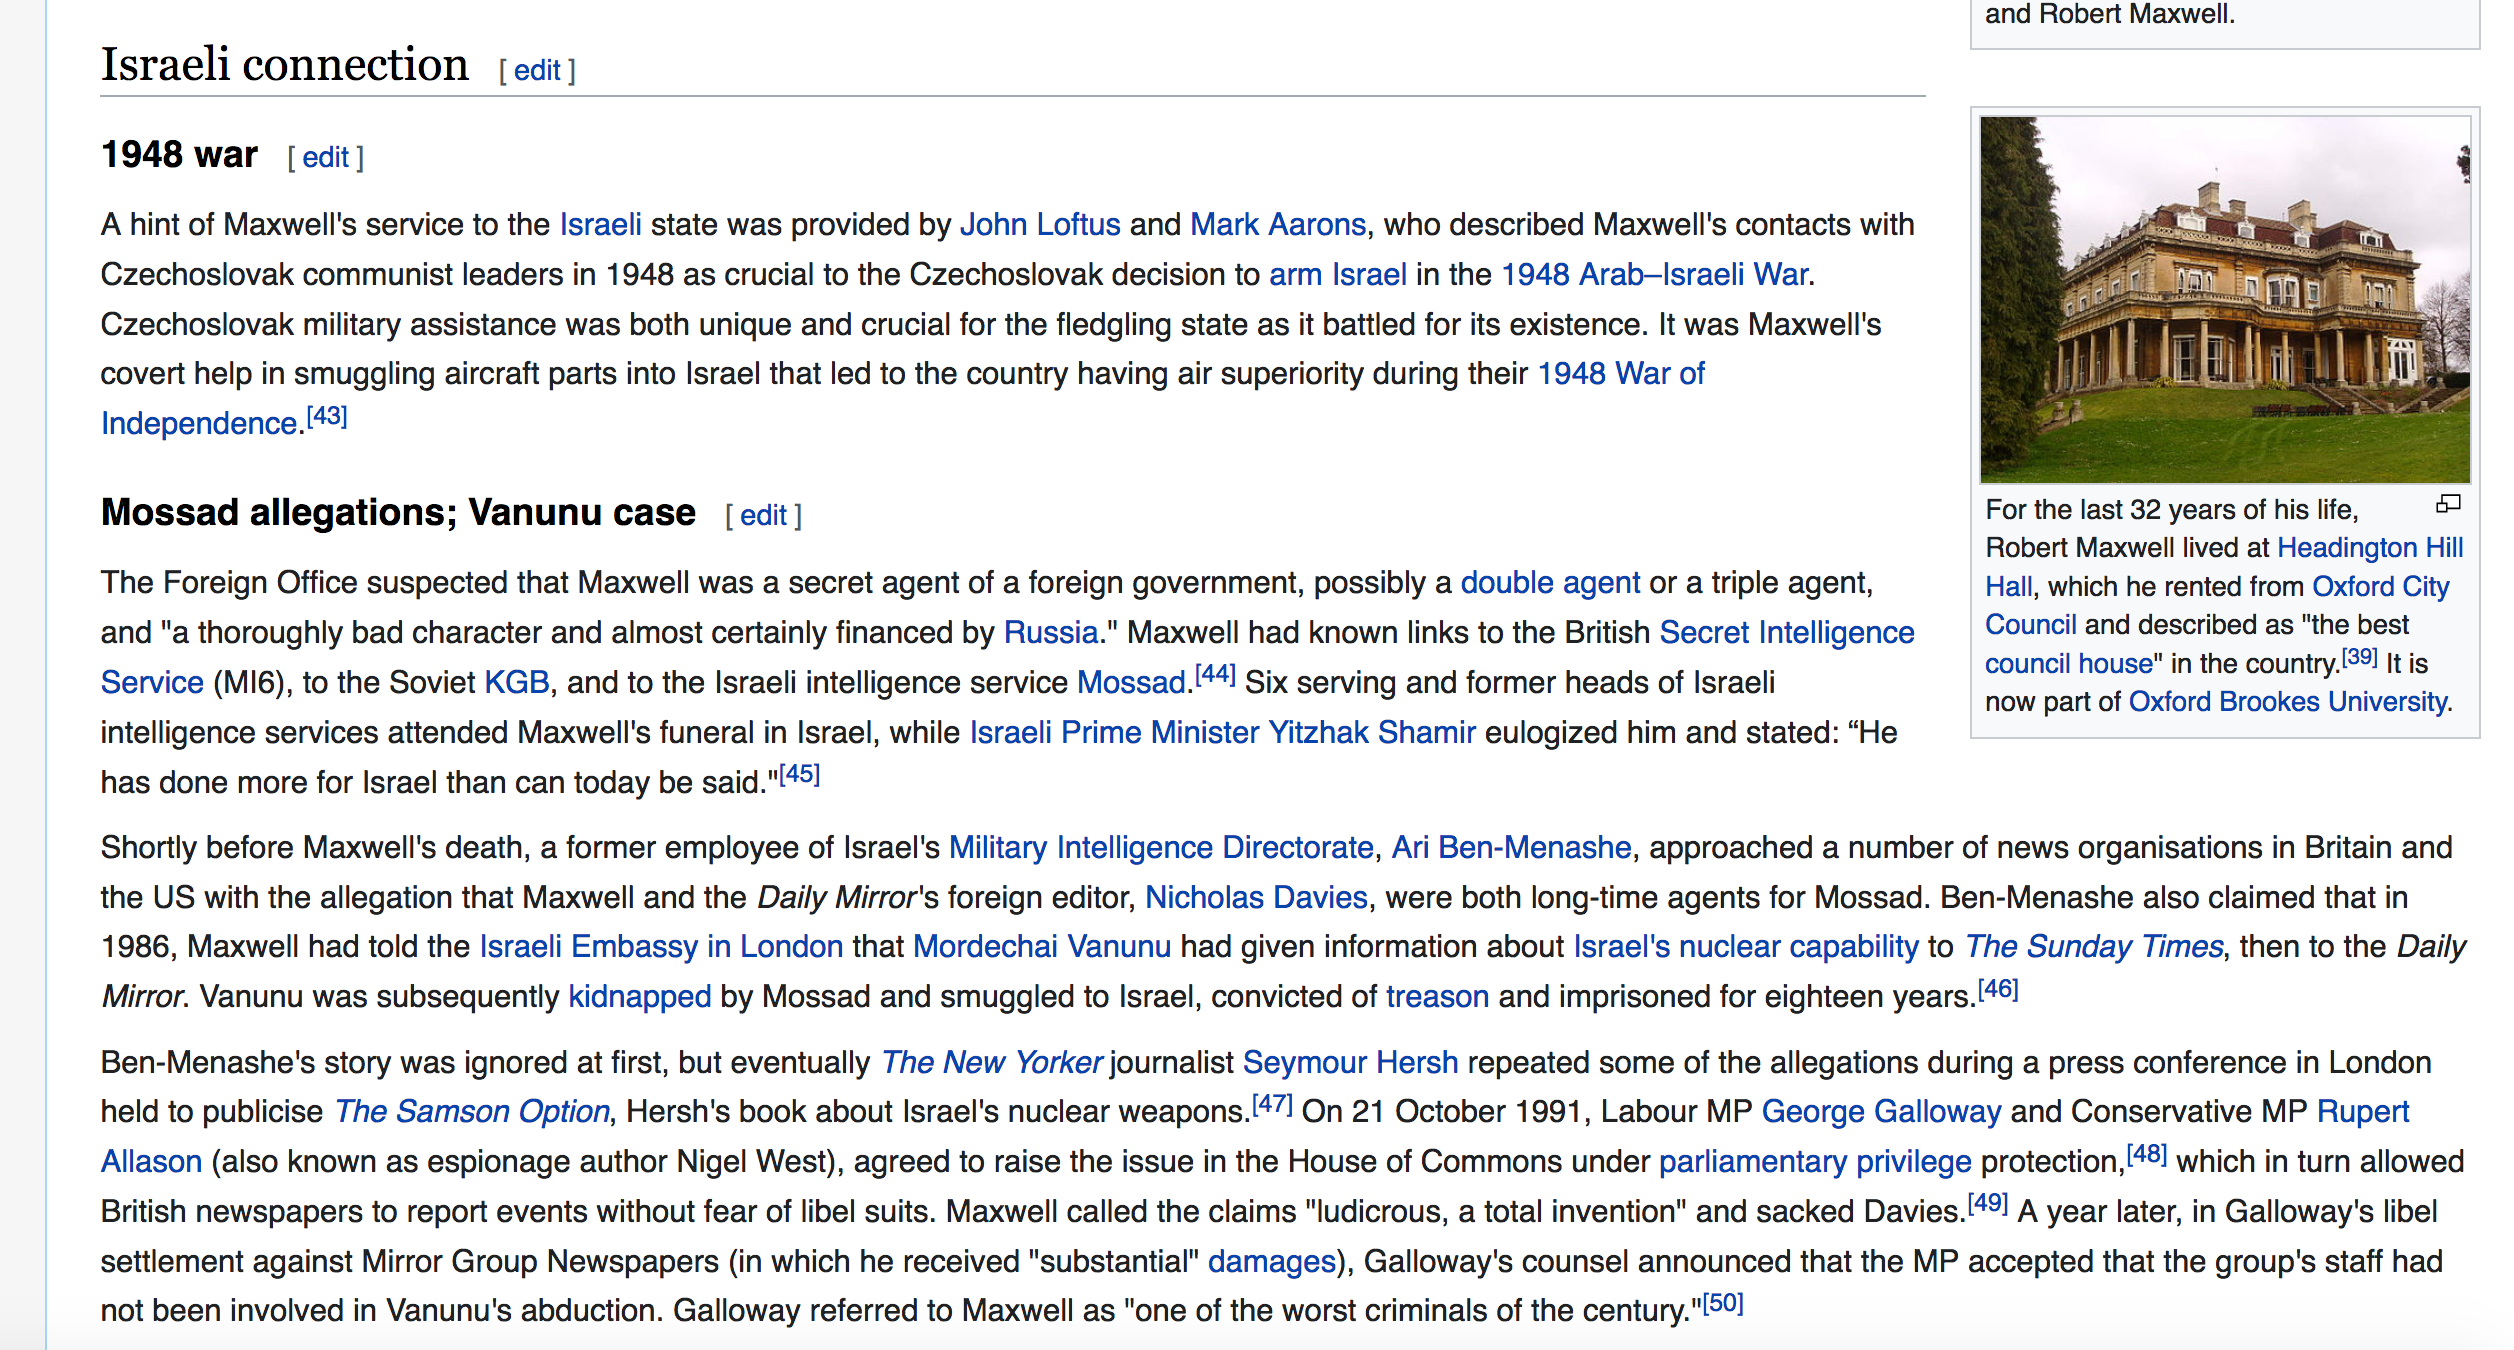Follow the Seymour Hersh link
2514x1350 pixels.
coord(1350,1063)
